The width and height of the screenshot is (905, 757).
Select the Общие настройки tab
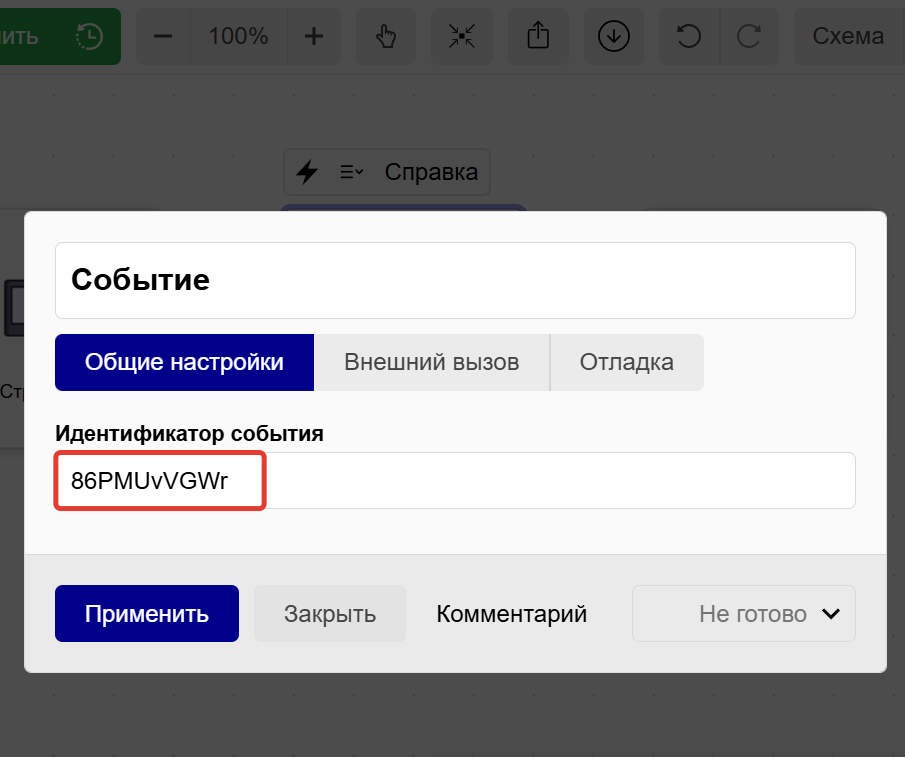tap(184, 362)
